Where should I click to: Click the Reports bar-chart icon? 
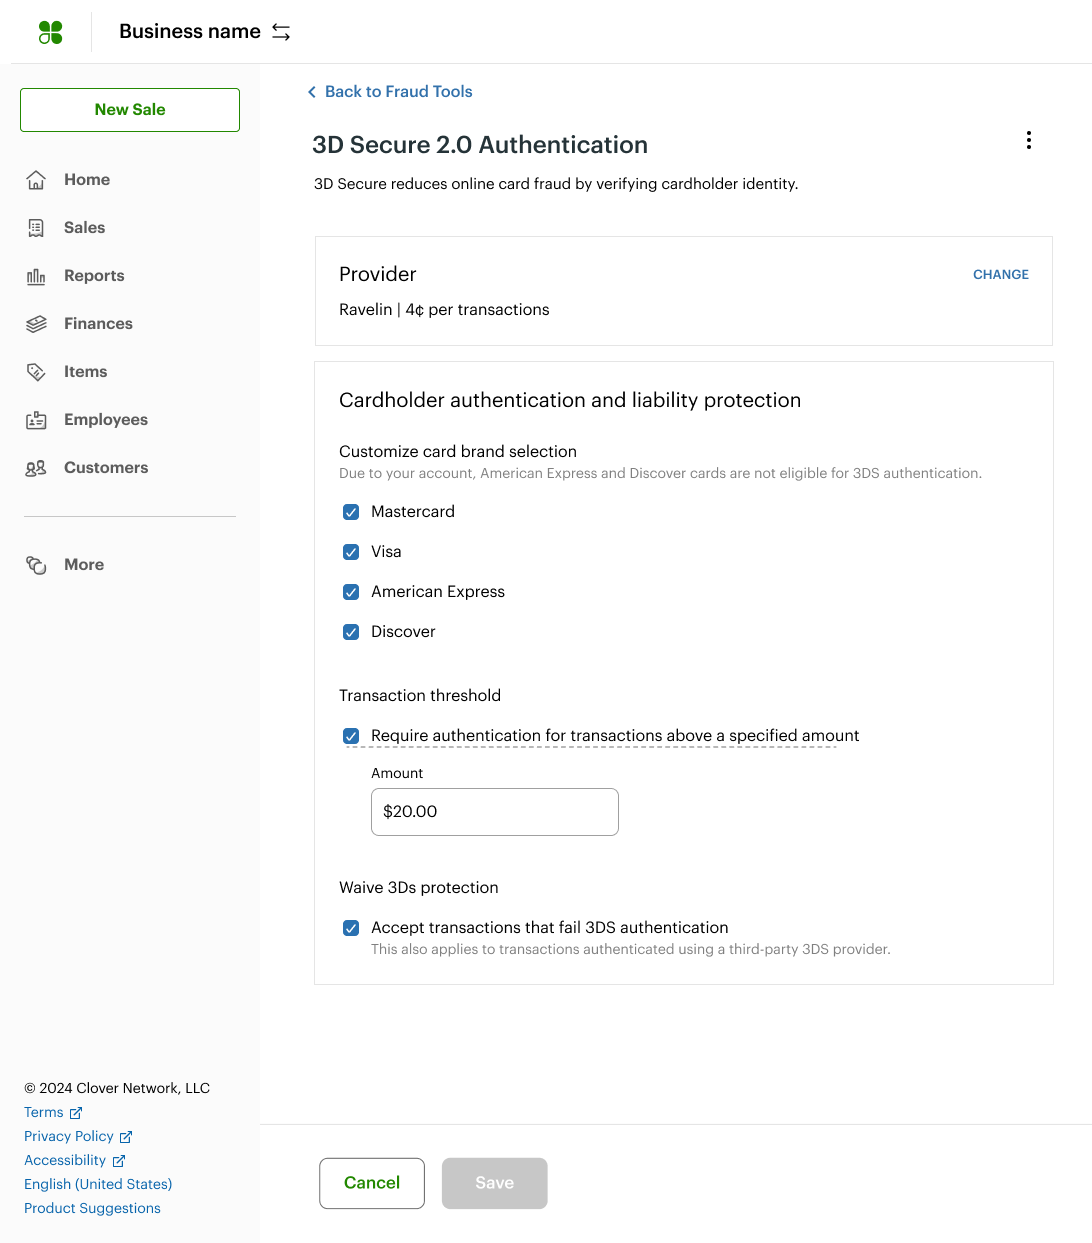coord(36,275)
